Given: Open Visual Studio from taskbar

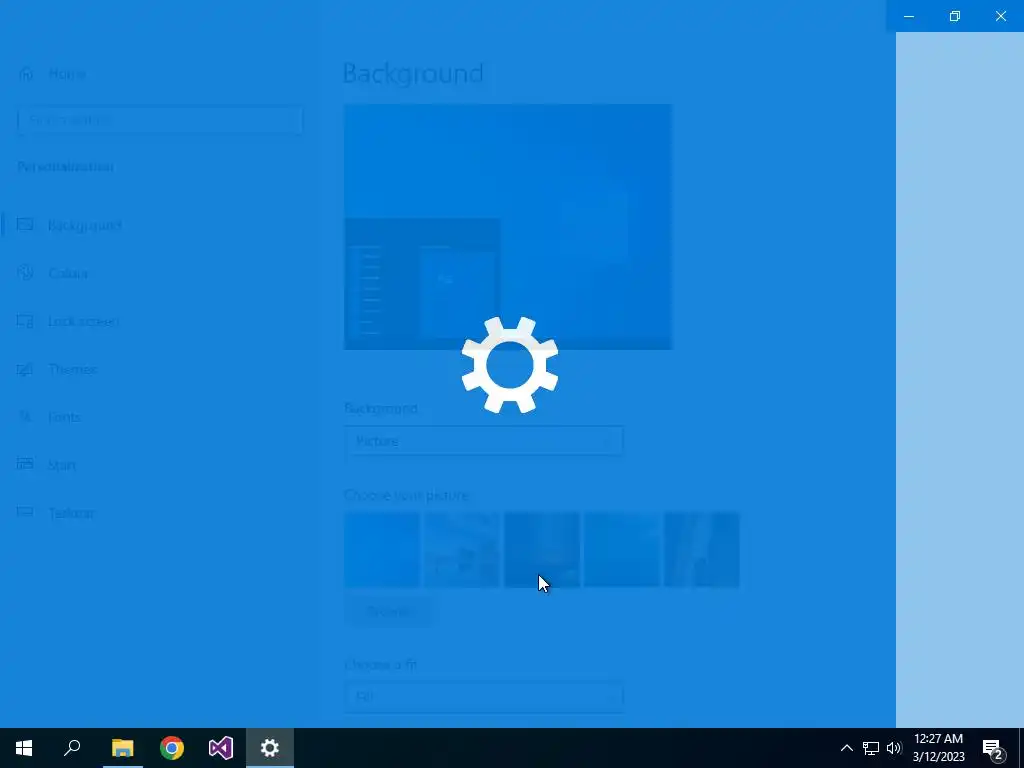Looking at the screenshot, I should pyautogui.click(x=221, y=748).
